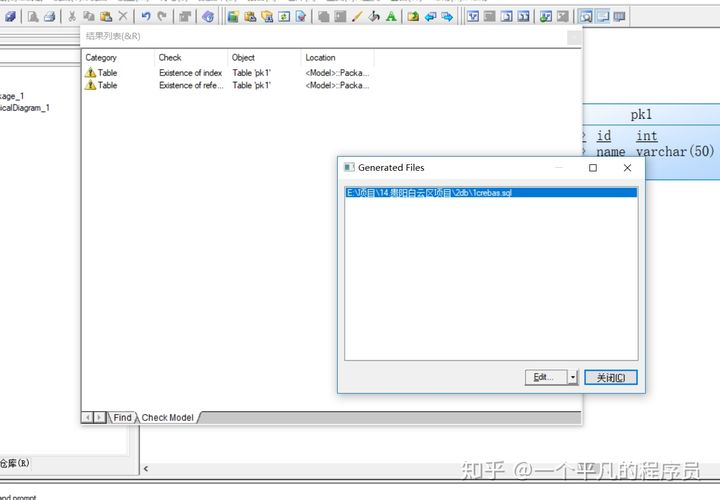Screen dimensions: 720x500
Task: Click the Cut scissors icon
Action: pos(72,17)
